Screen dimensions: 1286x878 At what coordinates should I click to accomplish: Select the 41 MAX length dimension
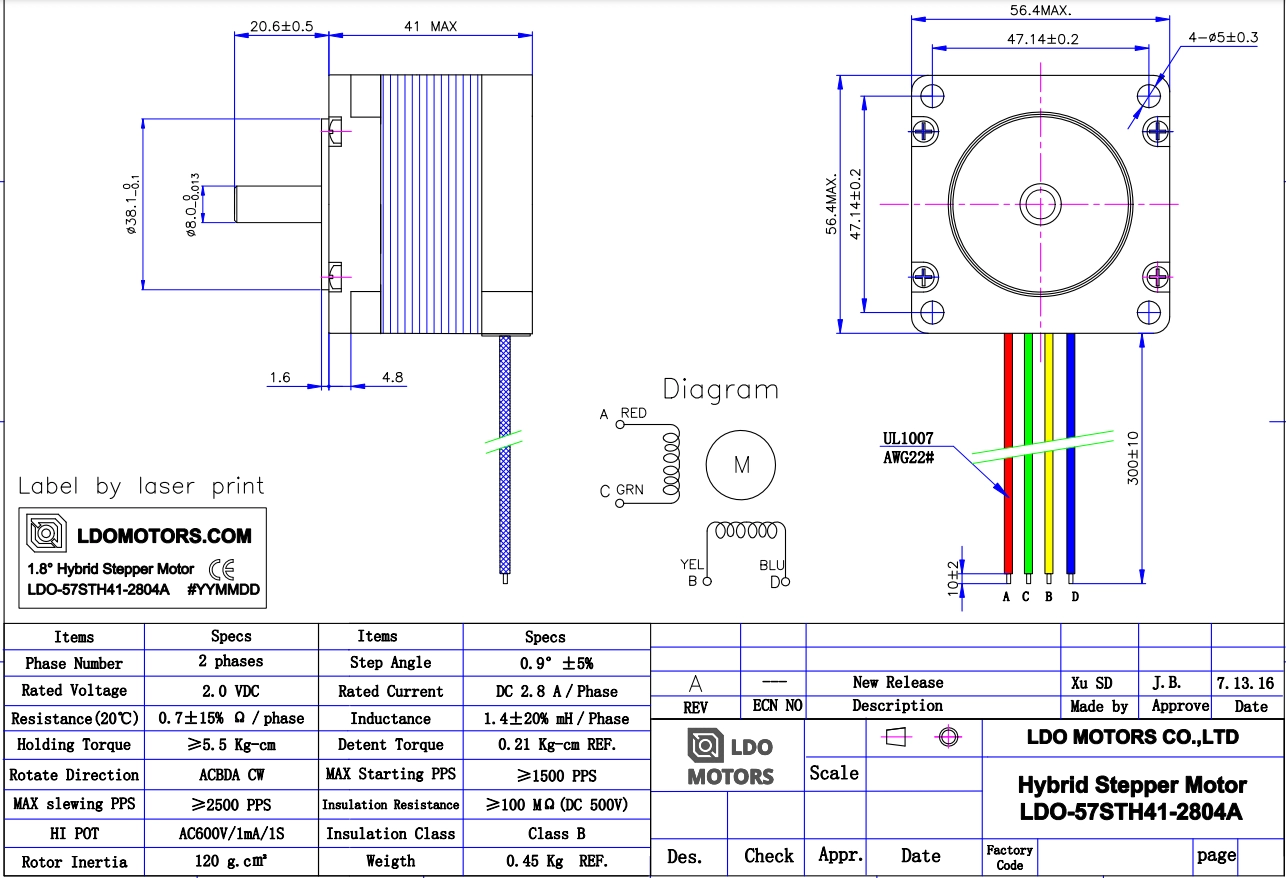click(x=430, y=27)
